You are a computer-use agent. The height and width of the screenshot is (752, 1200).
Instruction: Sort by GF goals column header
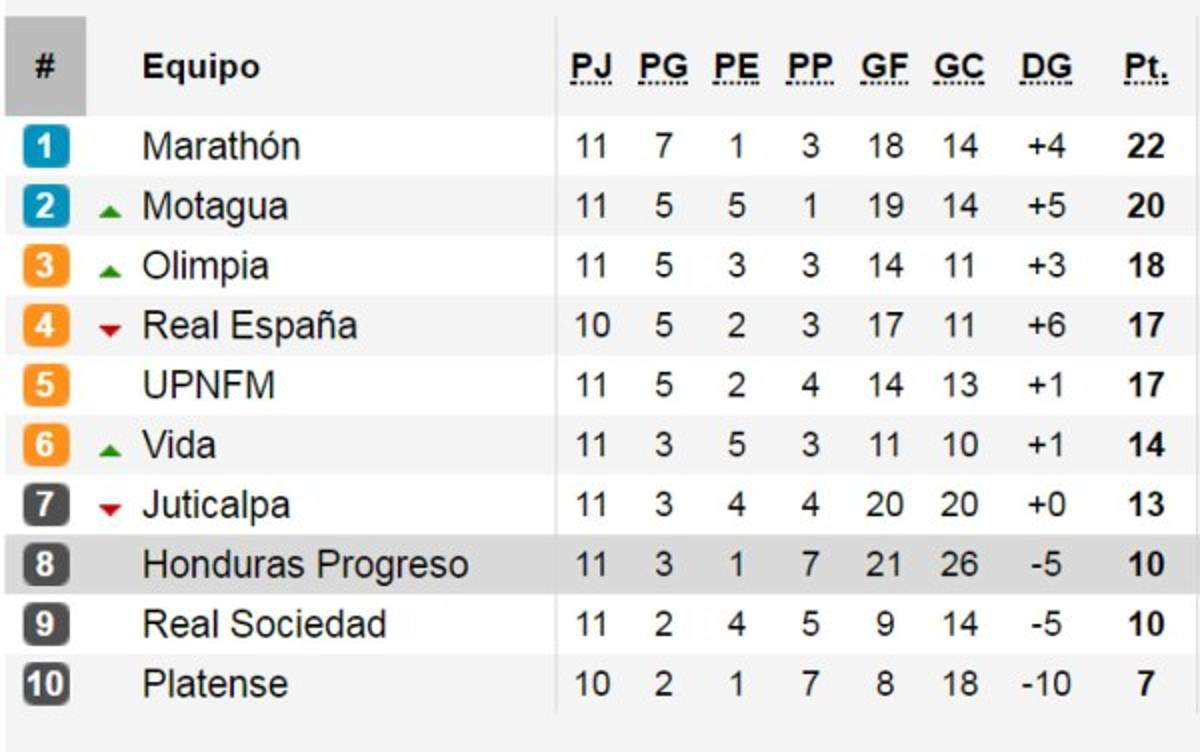click(885, 68)
